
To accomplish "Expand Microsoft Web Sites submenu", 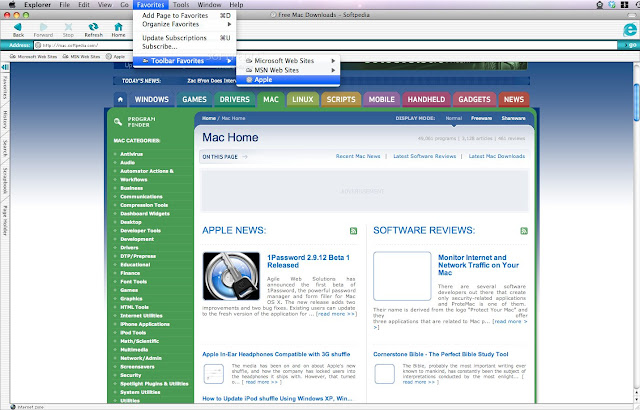I will 333,61.
